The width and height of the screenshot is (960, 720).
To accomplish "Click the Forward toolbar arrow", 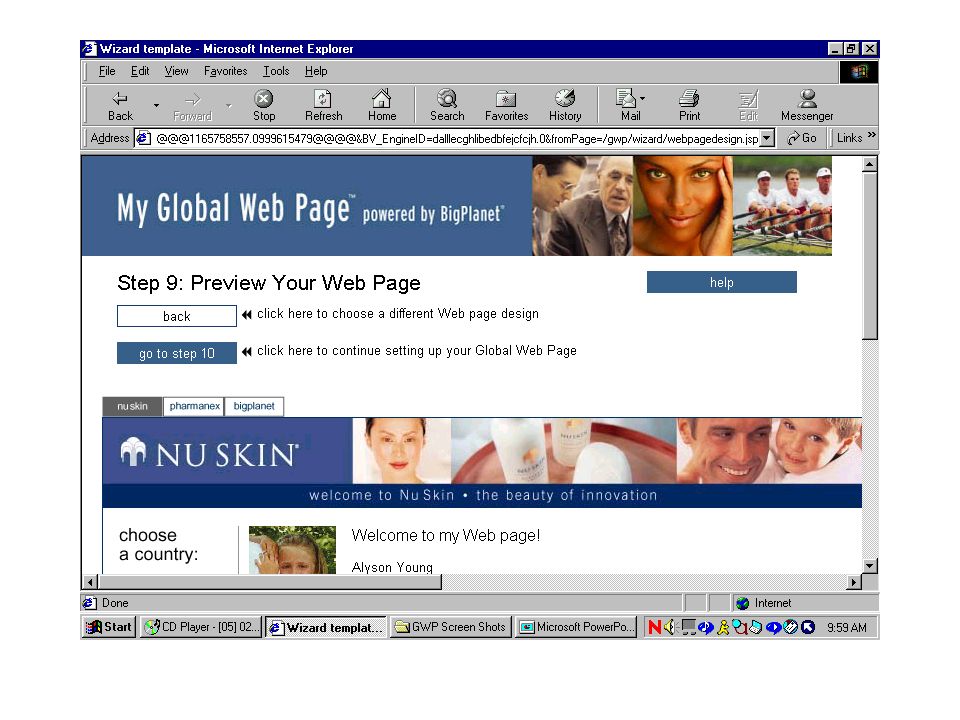I will [x=192, y=105].
